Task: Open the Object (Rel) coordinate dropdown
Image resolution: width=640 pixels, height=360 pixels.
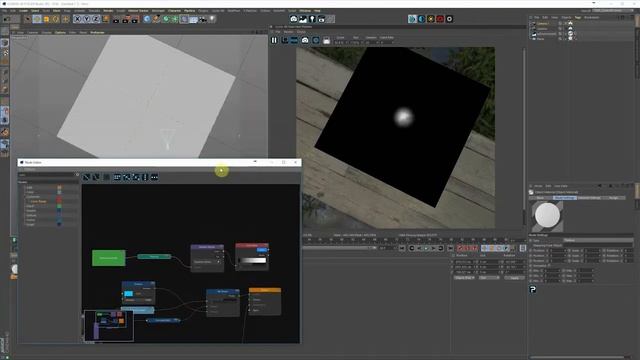Action: point(464,278)
